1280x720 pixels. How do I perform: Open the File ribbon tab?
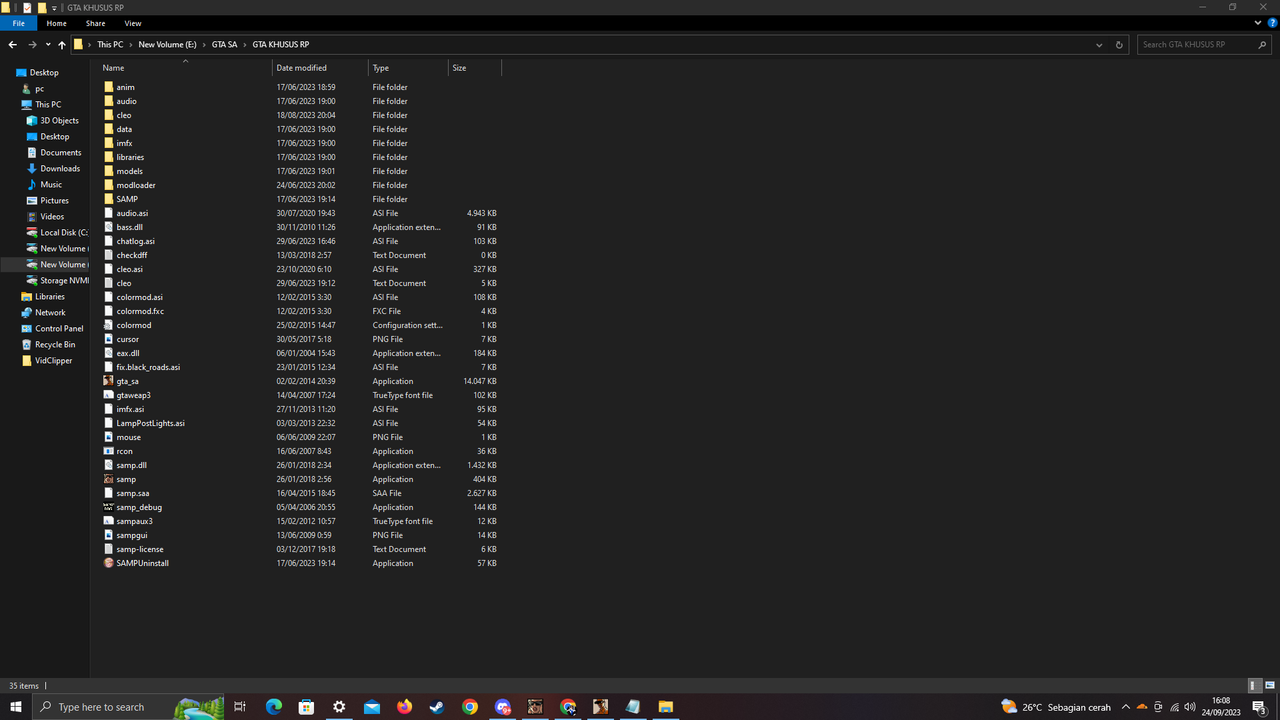[x=18, y=23]
